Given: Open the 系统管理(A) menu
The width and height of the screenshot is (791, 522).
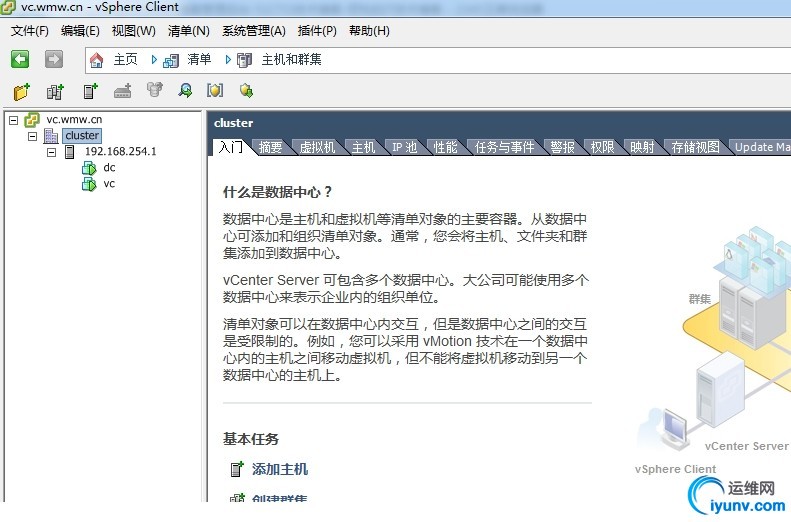Looking at the screenshot, I should coord(254,31).
